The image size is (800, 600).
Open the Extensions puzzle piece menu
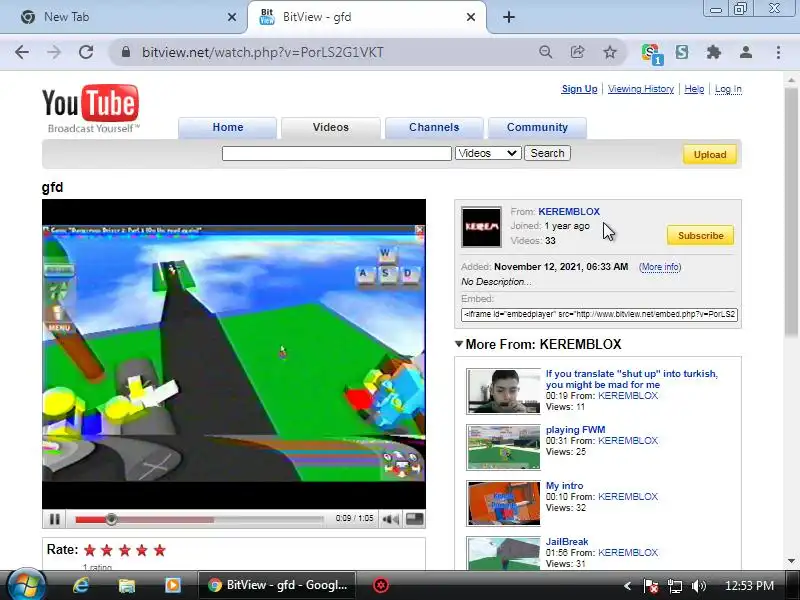coord(714,52)
